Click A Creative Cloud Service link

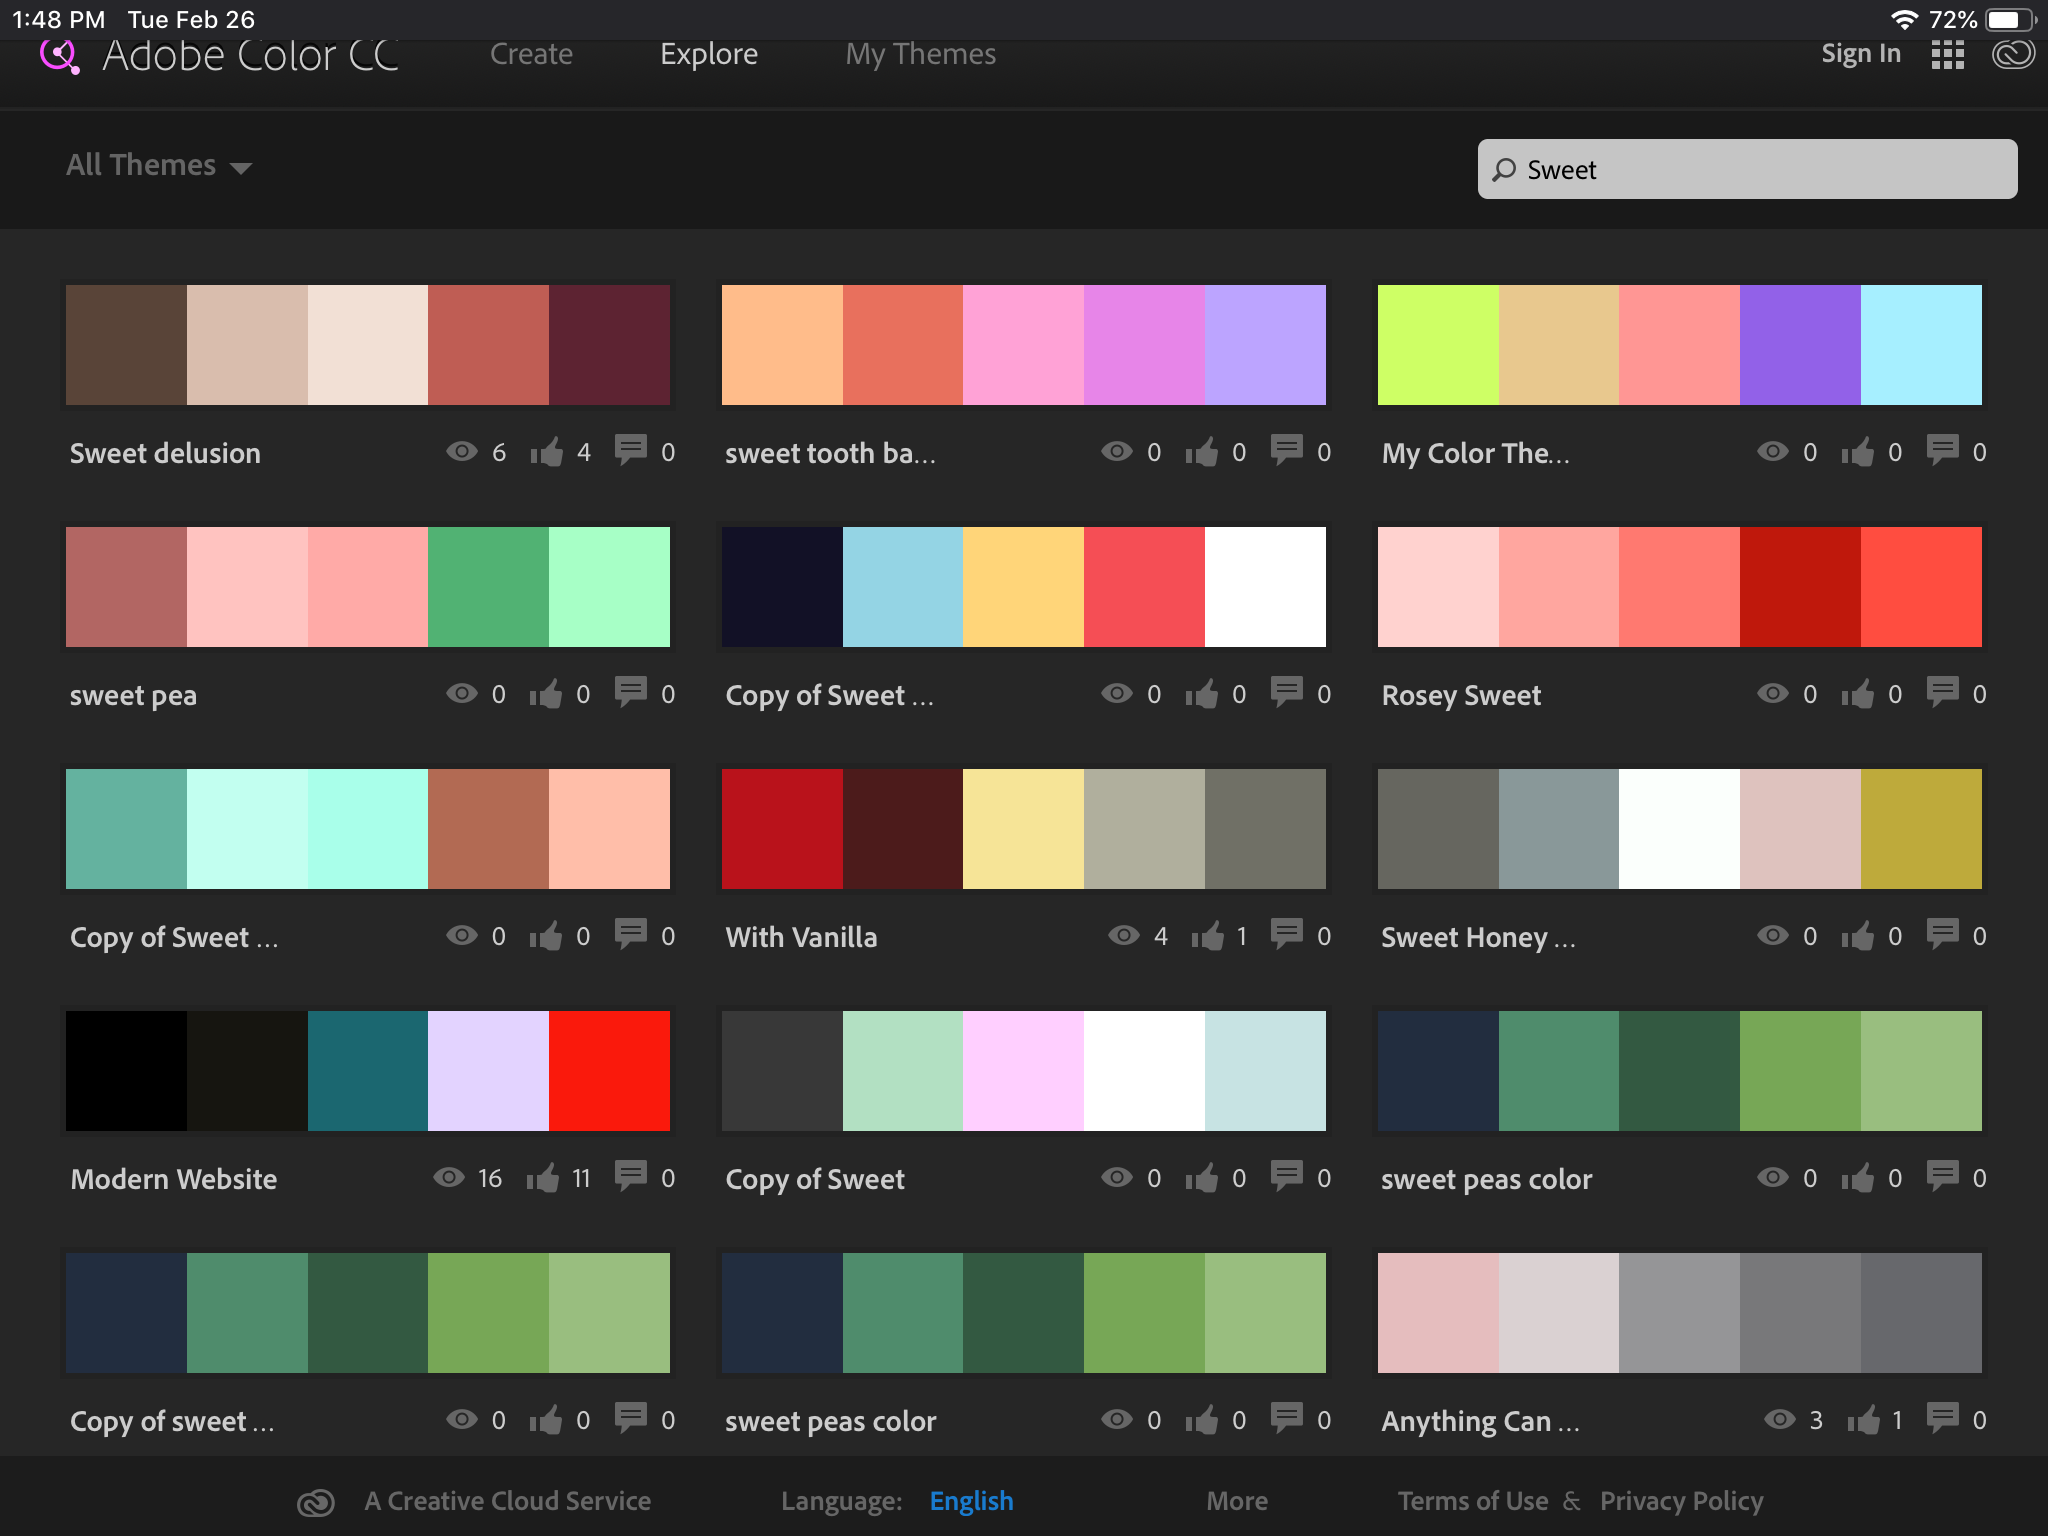coord(507,1501)
